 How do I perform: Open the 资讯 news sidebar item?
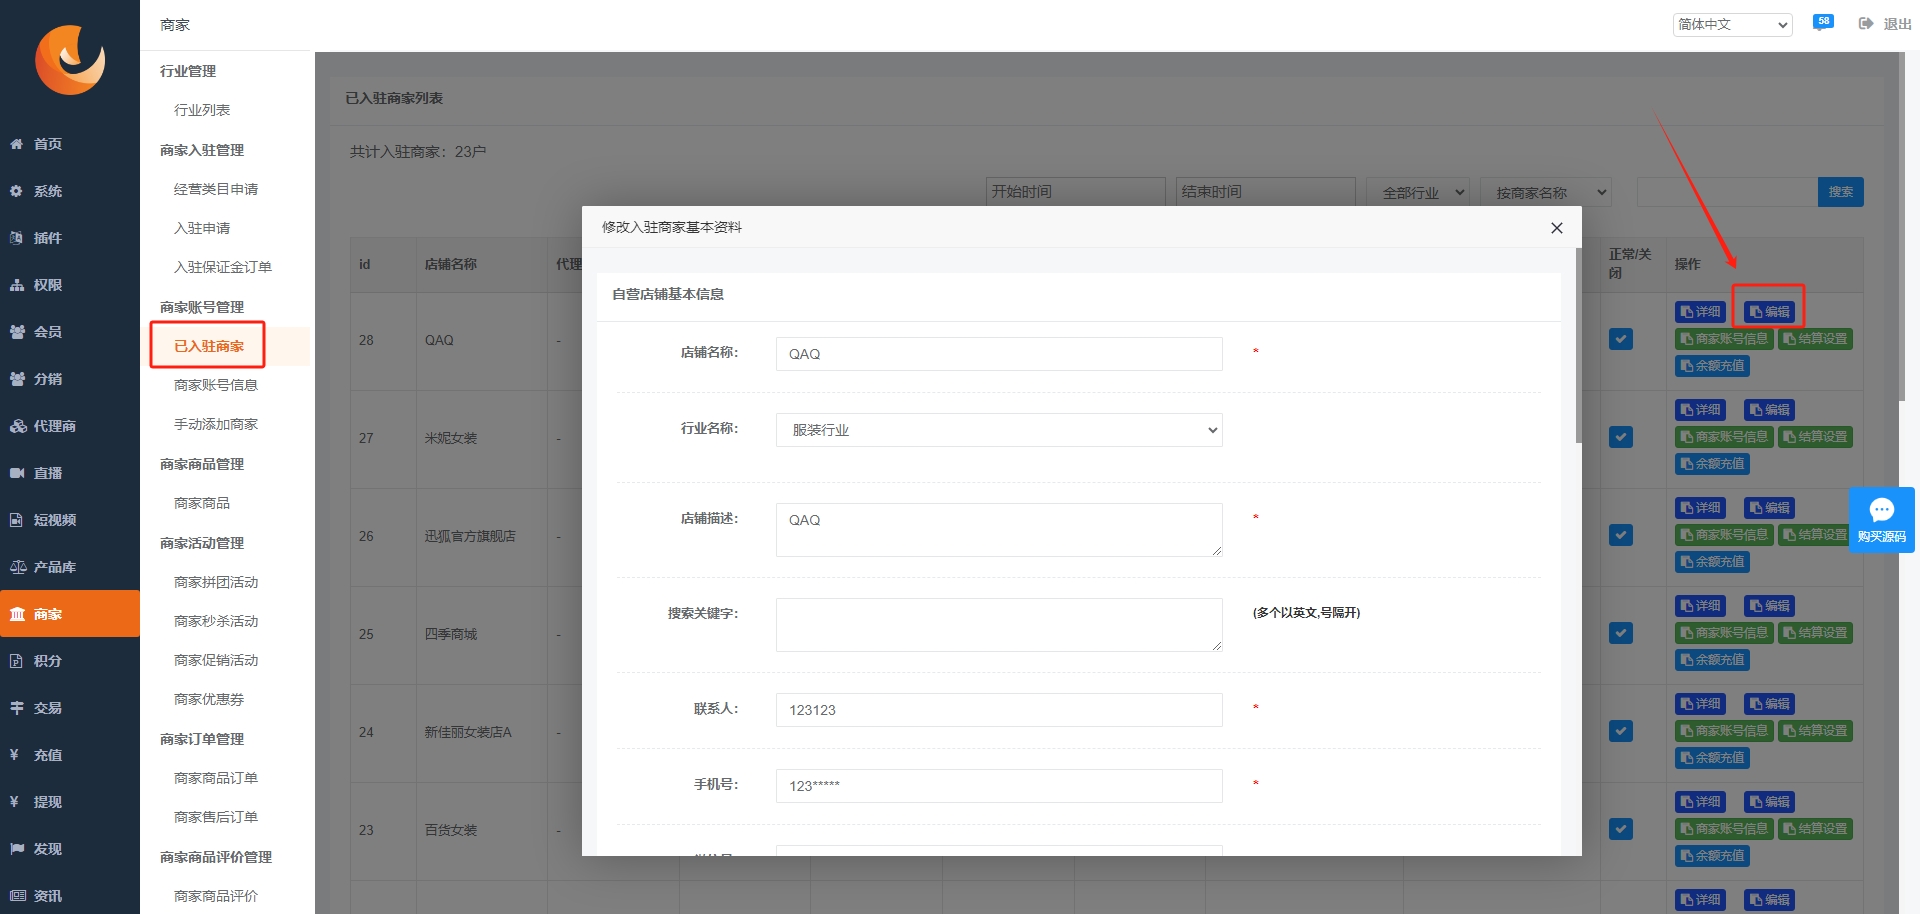[70, 896]
